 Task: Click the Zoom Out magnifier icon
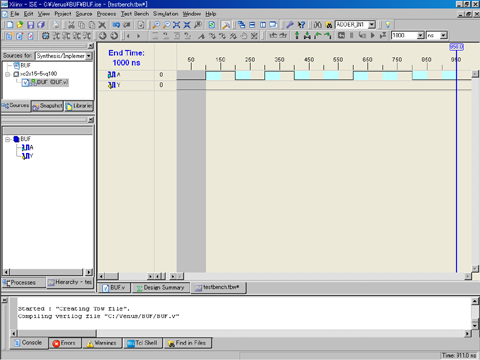click(166, 25)
